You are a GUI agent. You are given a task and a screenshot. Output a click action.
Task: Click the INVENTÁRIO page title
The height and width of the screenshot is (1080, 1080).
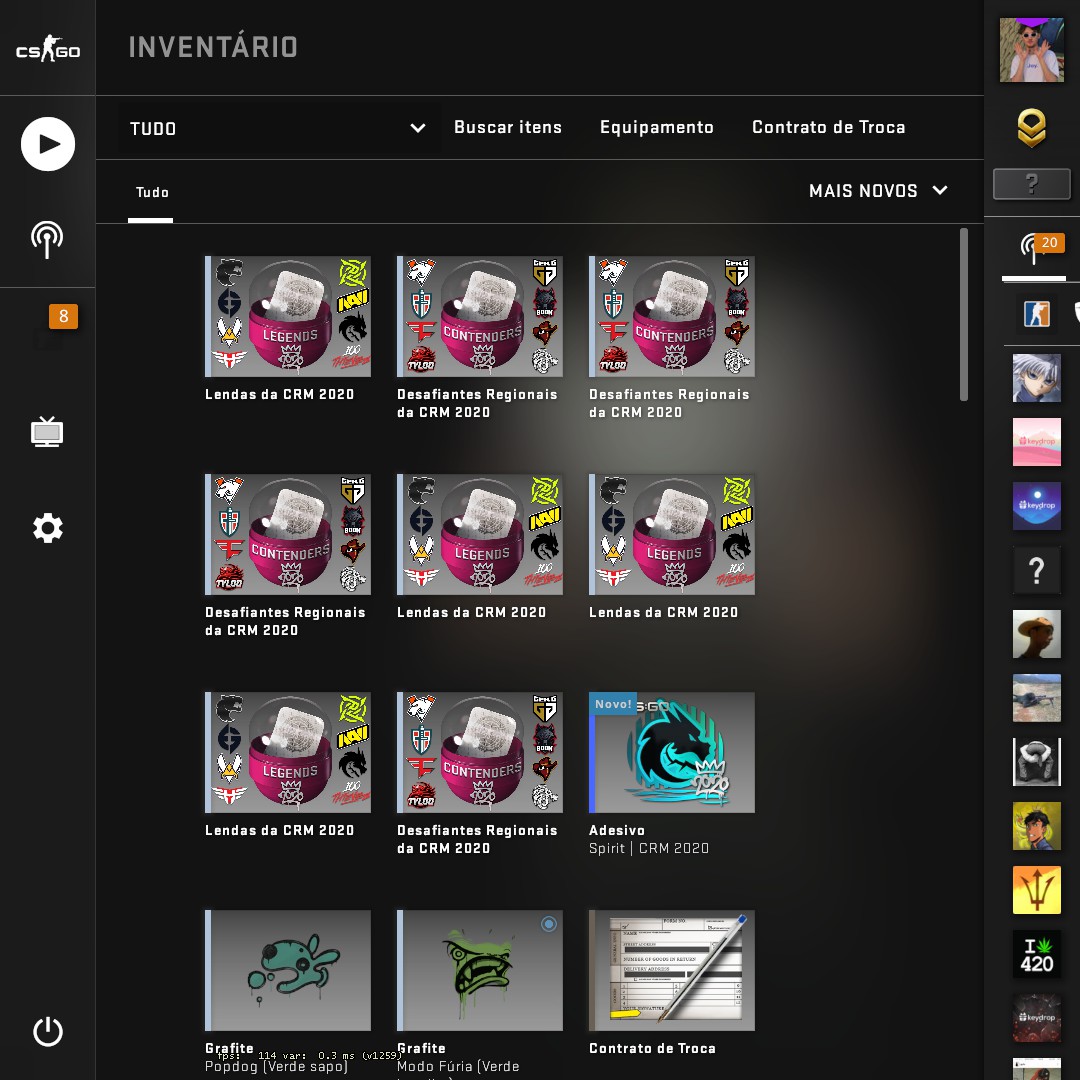(x=213, y=47)
